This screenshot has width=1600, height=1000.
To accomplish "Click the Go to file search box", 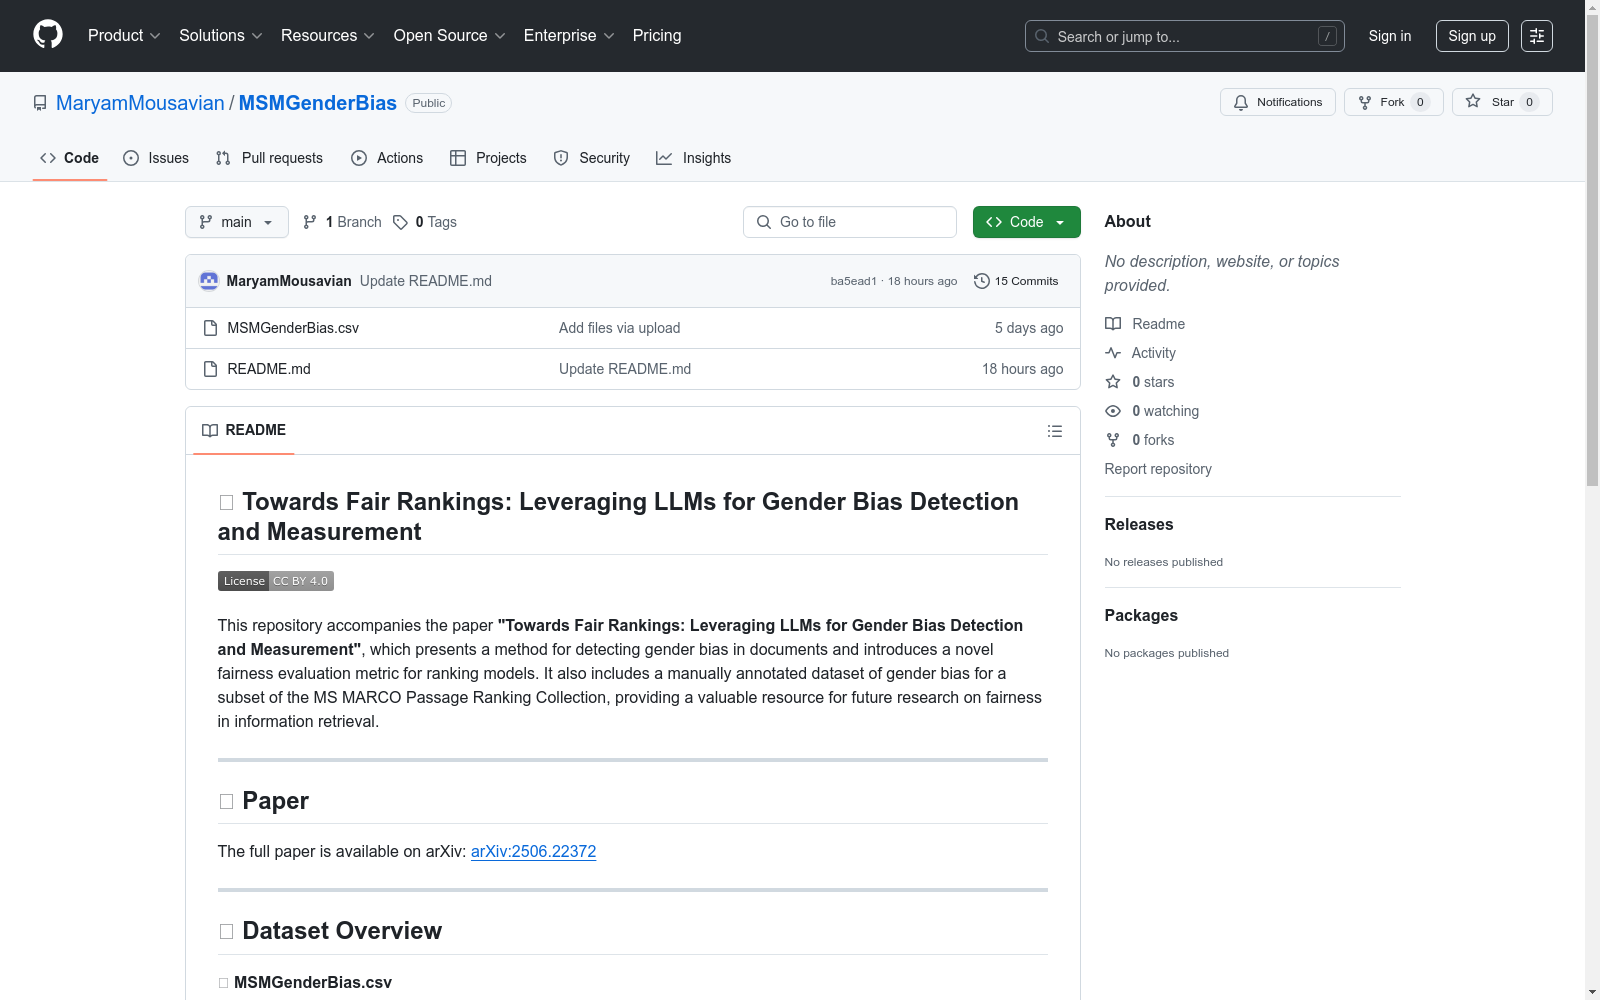I will [x=850, y=222].
